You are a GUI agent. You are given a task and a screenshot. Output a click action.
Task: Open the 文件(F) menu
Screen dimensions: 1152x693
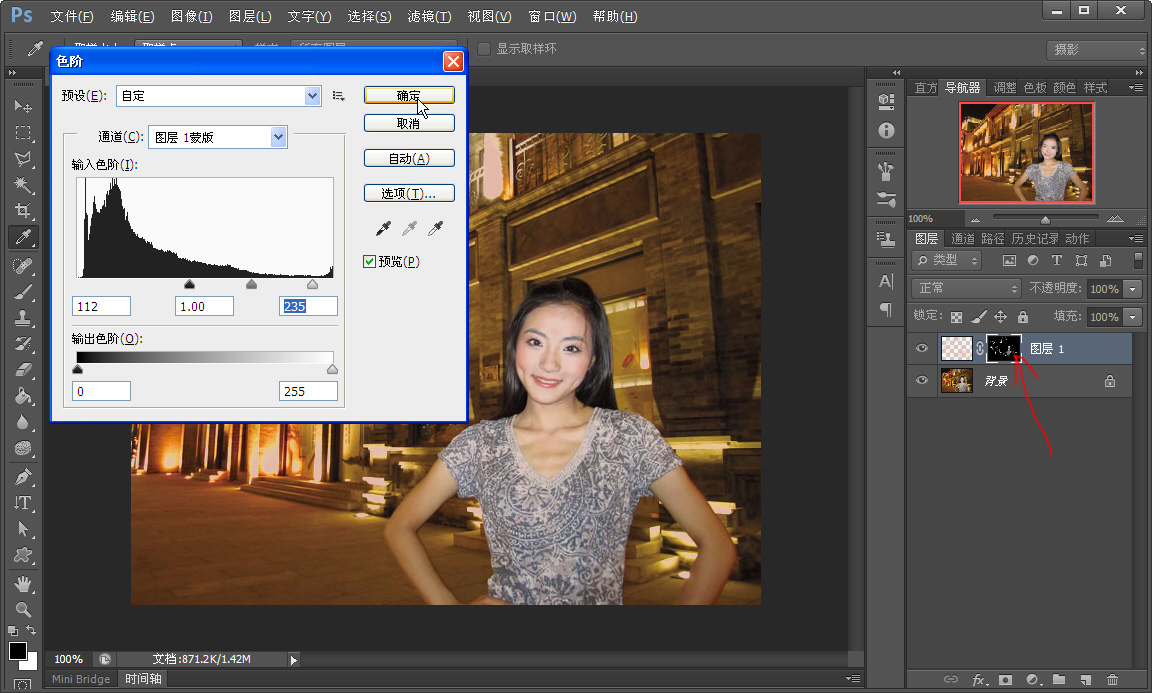point(72,16)
